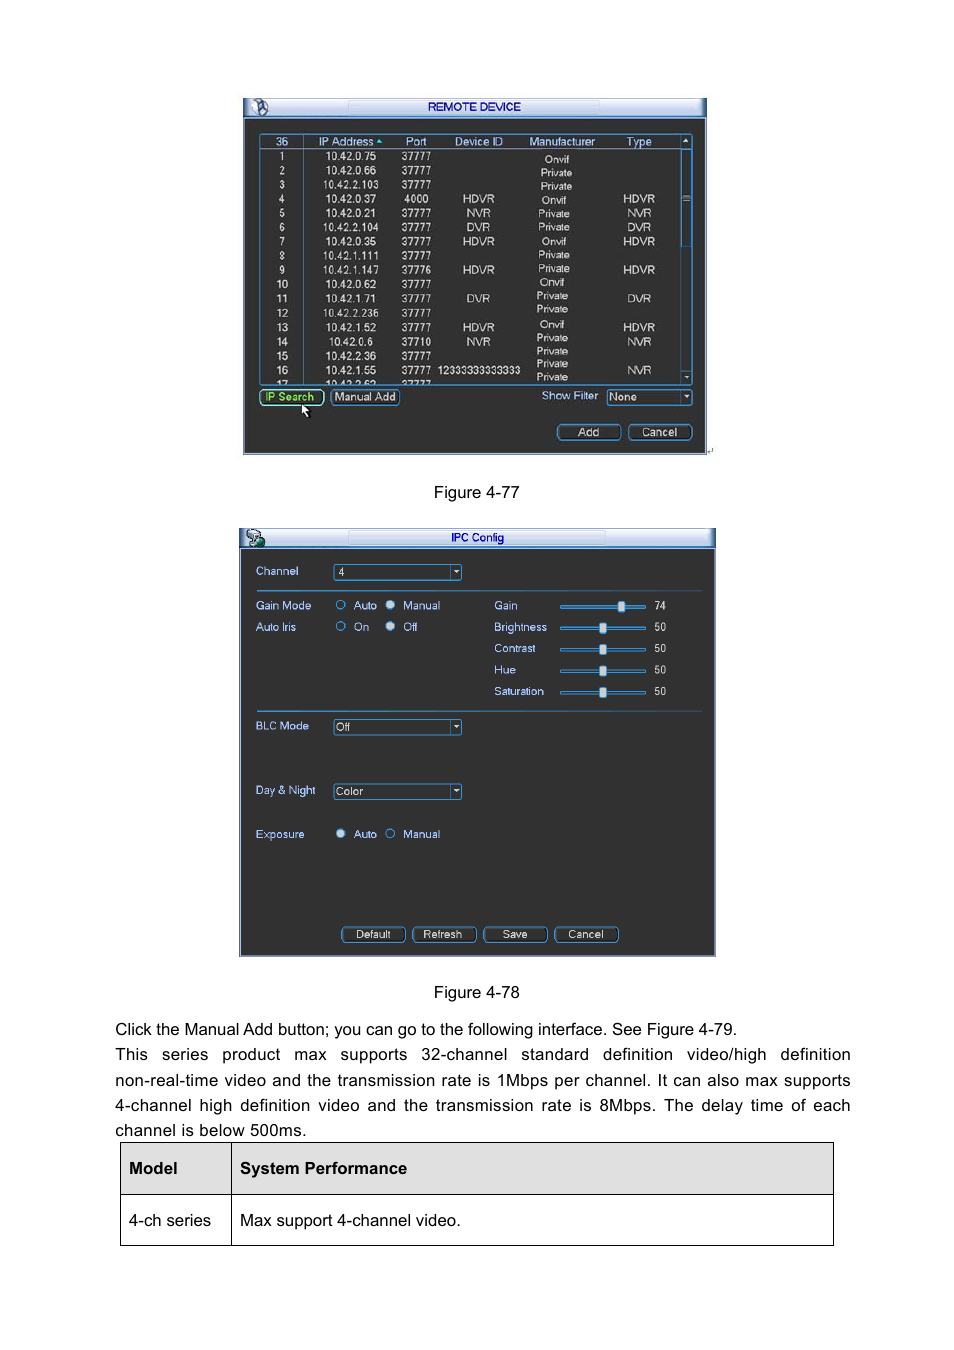Click the device list scroll down arrow
The image size is (954, 1350).
click(686, 378)
